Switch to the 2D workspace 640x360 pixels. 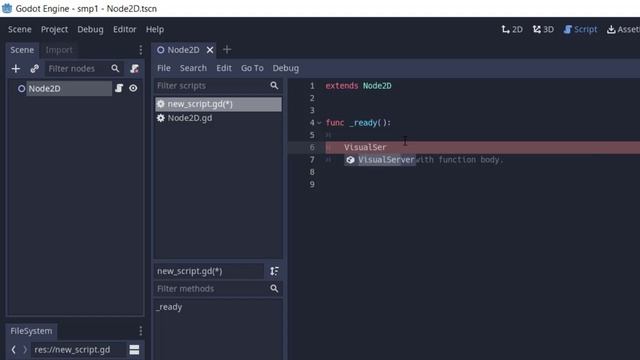512,29
